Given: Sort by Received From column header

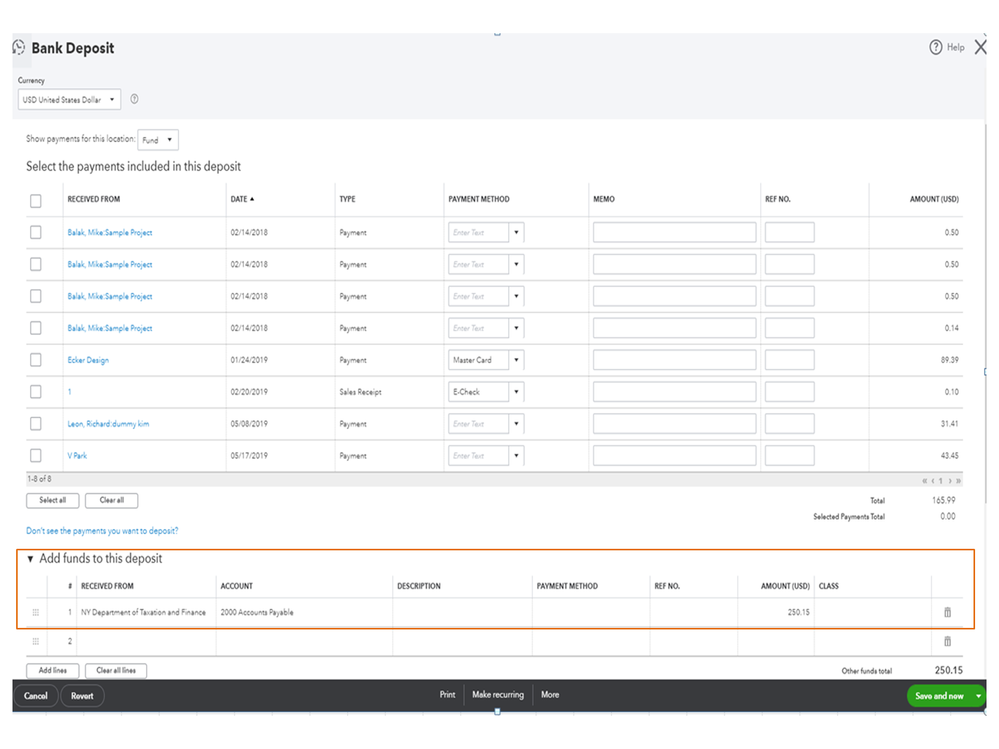Looking at the screenshot, I should pos(94,199).
